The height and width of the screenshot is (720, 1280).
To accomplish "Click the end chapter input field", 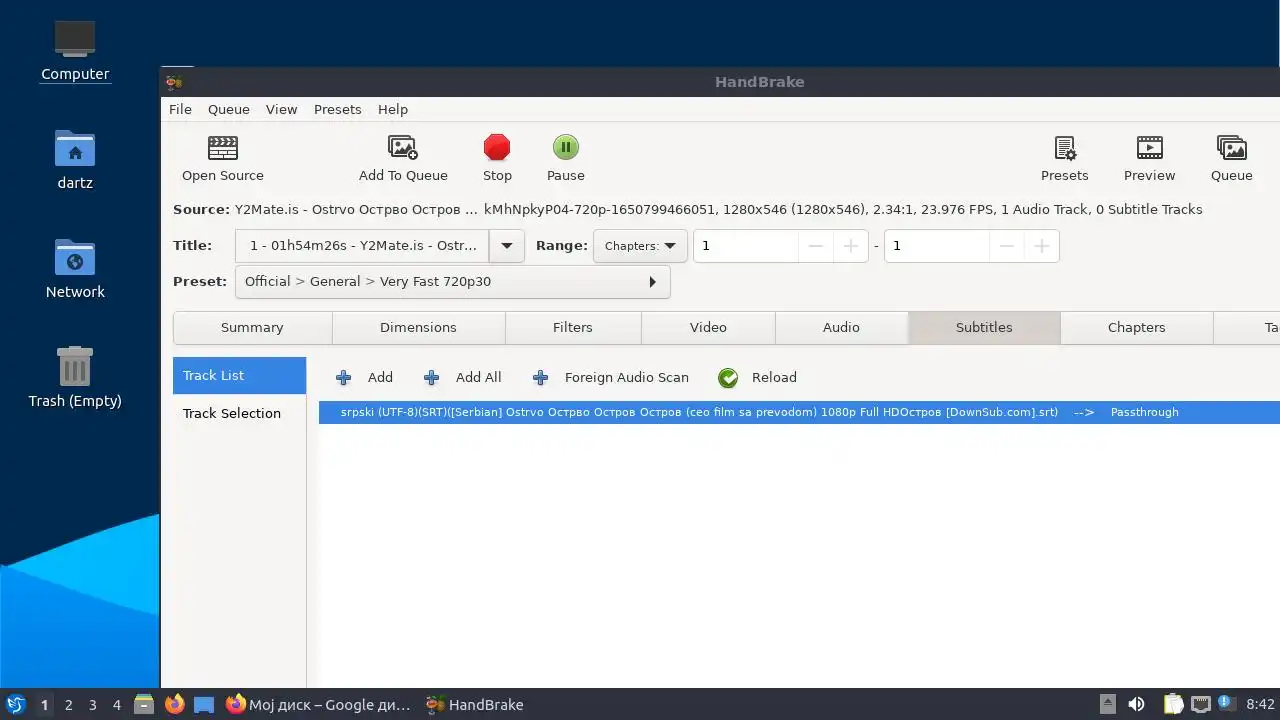I will point(937,246).
